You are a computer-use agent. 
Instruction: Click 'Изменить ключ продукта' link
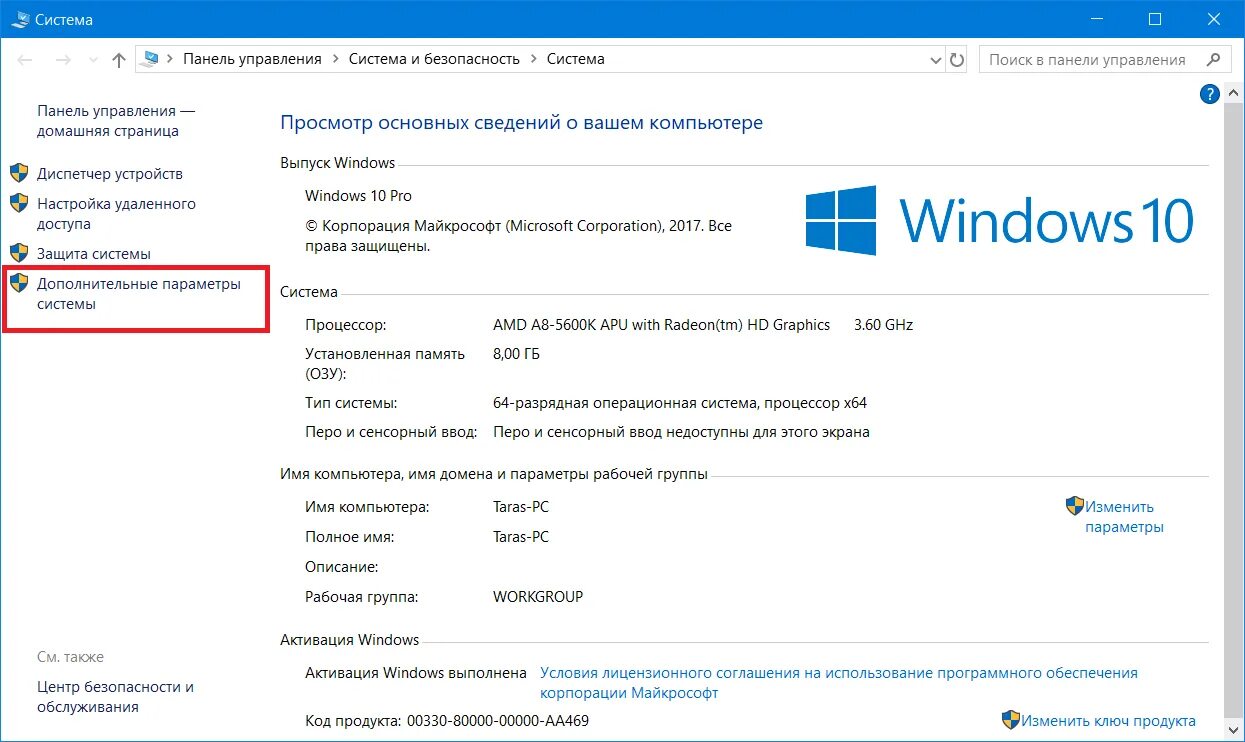tap(1108, 720)
